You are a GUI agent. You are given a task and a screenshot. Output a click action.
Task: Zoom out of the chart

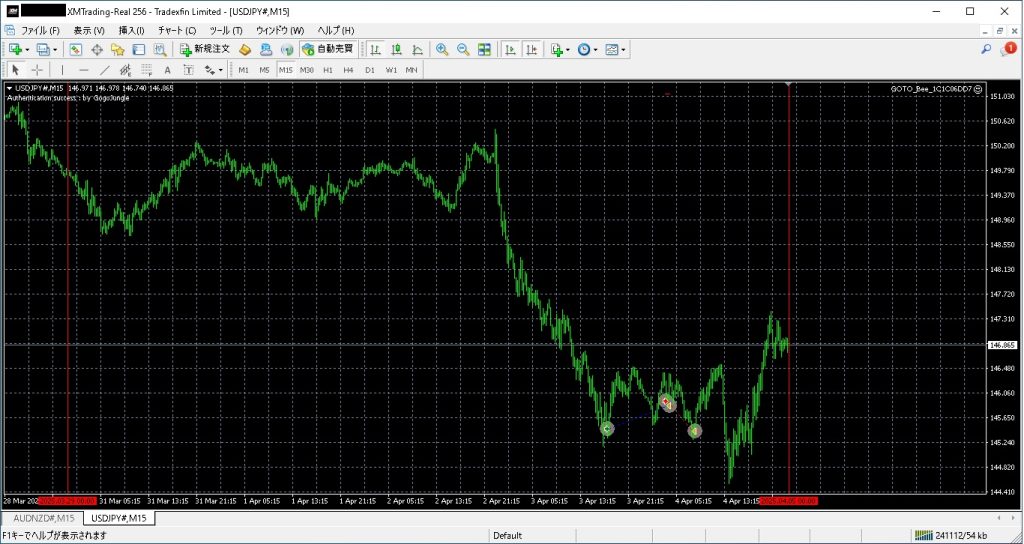click(463, 49)
